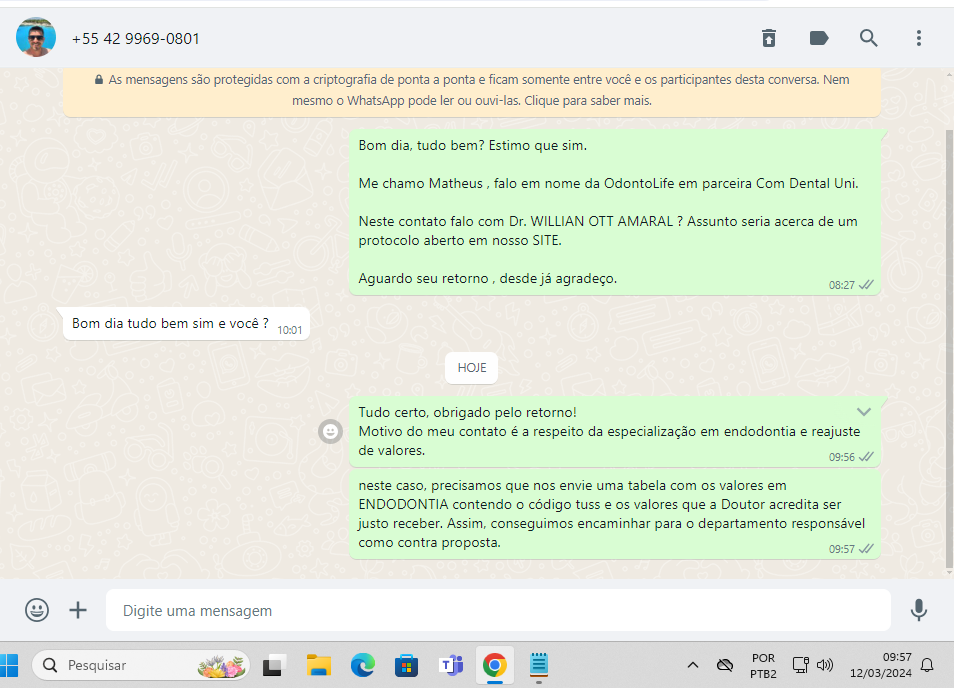Viewport: 954px width, 688px height.
Task: Show hidden system tray icons
Action: [692, 665]
